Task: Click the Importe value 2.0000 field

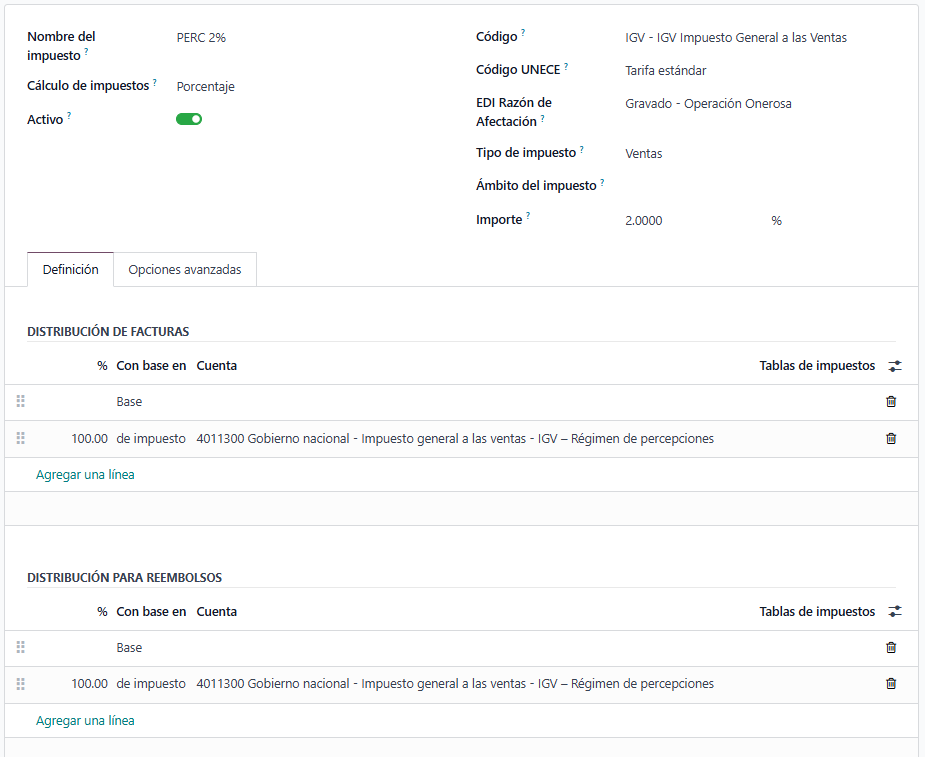Action: (x=690, y=221)
